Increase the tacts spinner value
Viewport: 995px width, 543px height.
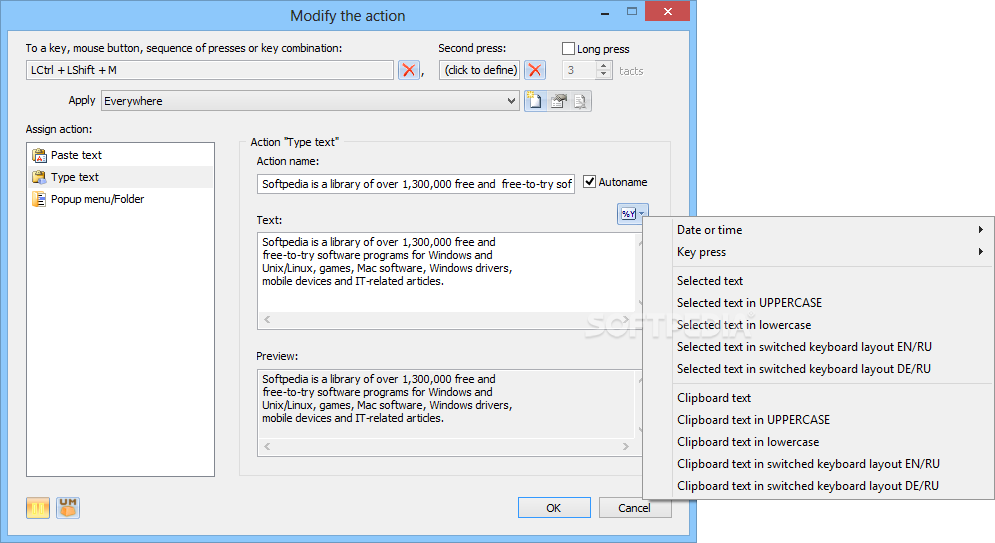pos(604,65)
